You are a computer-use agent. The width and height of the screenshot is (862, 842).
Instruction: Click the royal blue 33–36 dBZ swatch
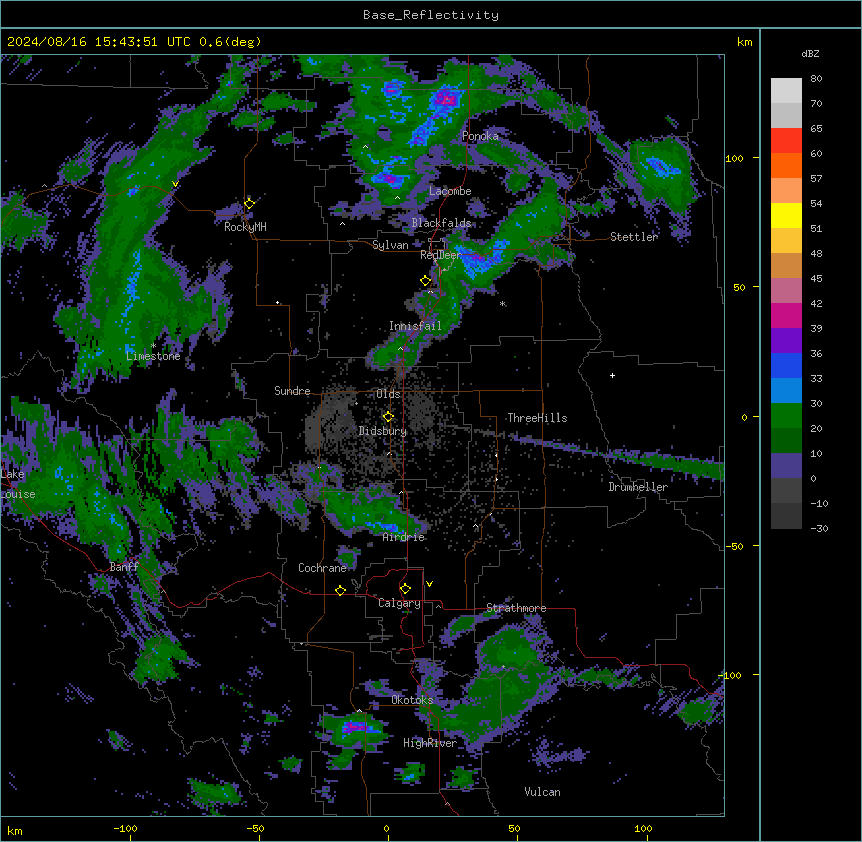pyautogui.click(x=786, y=365)
